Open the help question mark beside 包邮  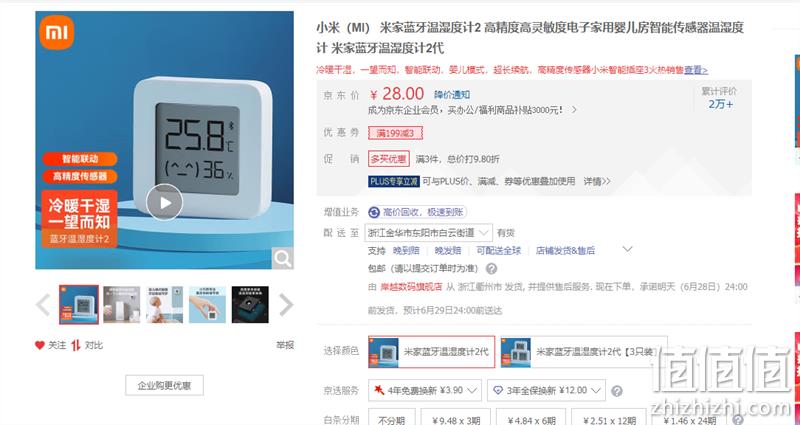pyautogui.click(x=491, y=268)
